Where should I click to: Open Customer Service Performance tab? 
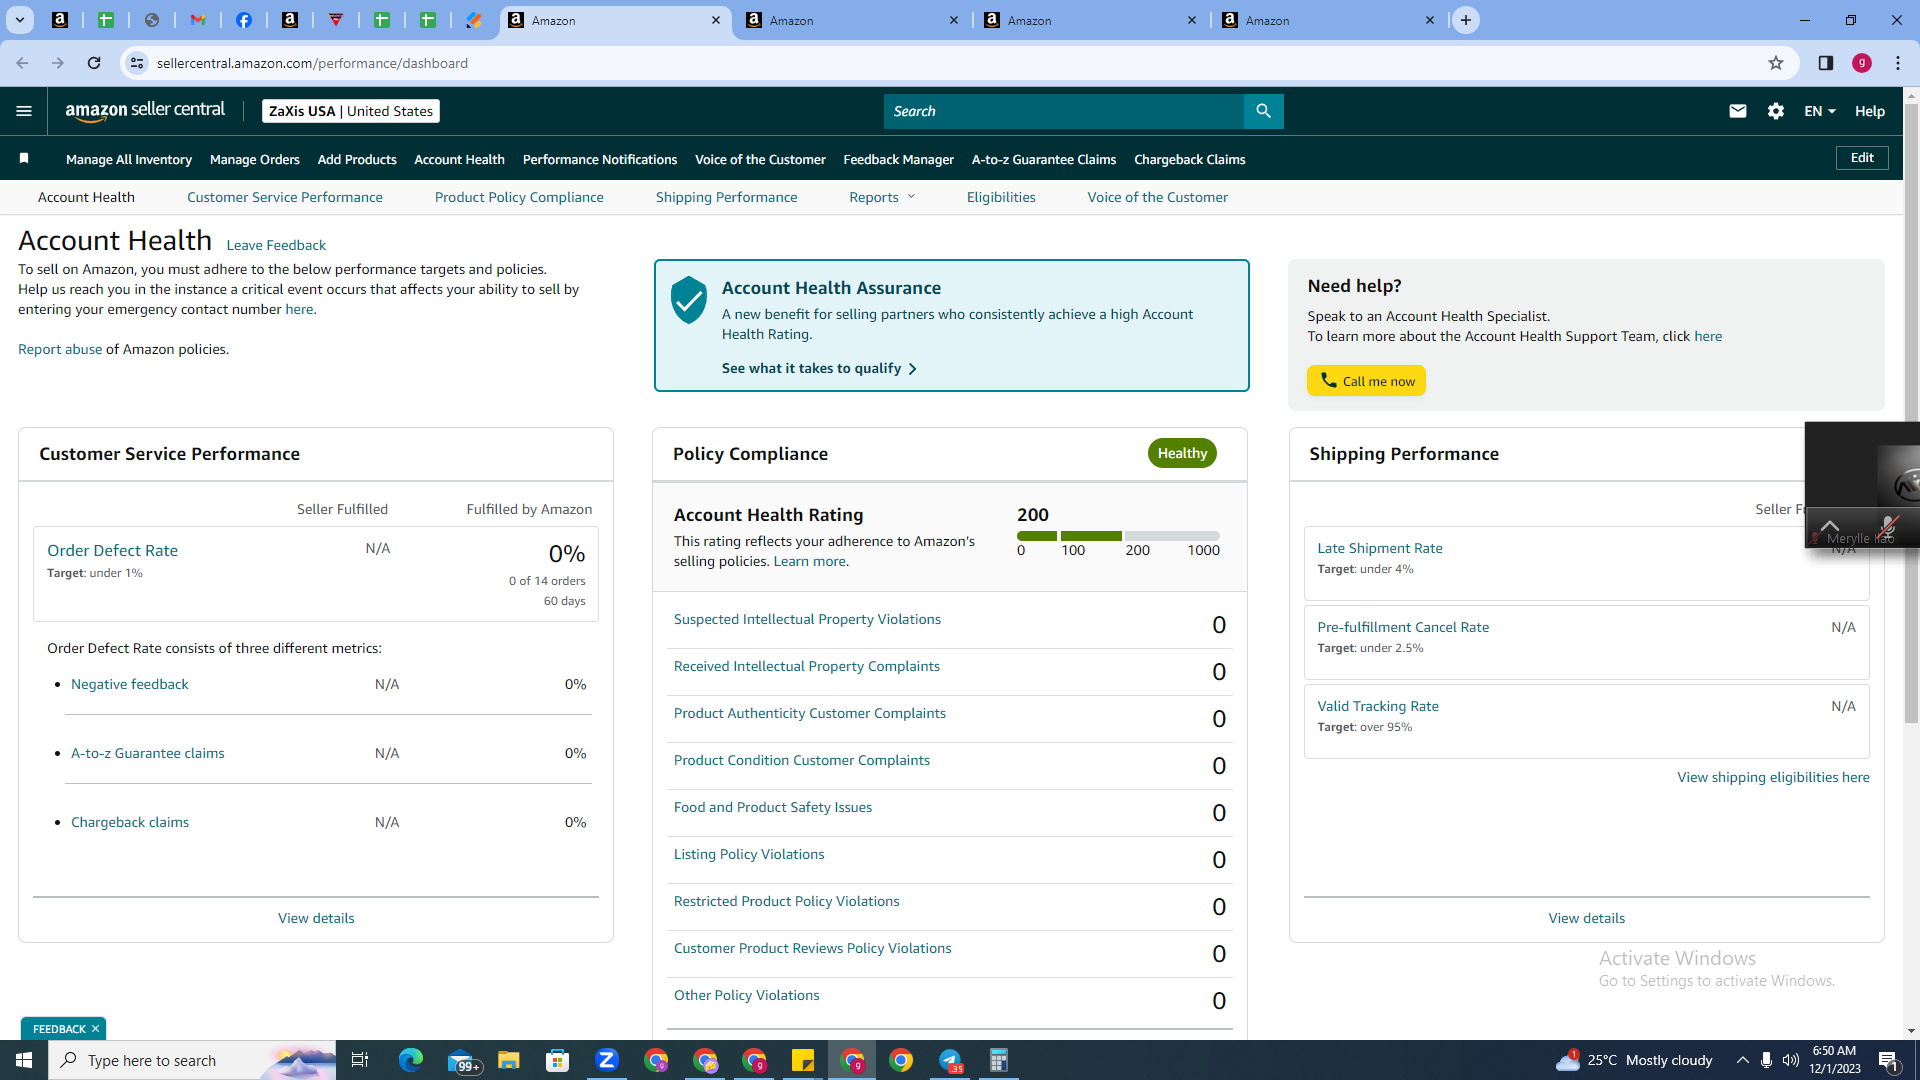point(285,197)
